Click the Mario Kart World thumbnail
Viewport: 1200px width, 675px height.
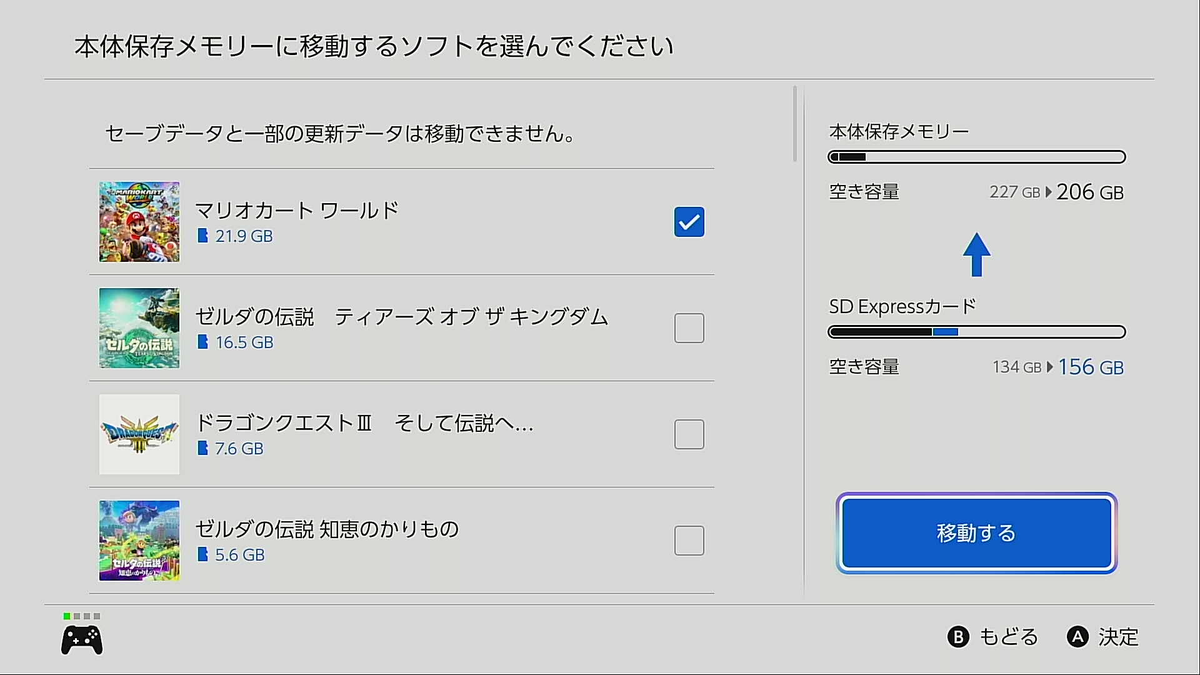pyautogui.click(x=139, y=222)
